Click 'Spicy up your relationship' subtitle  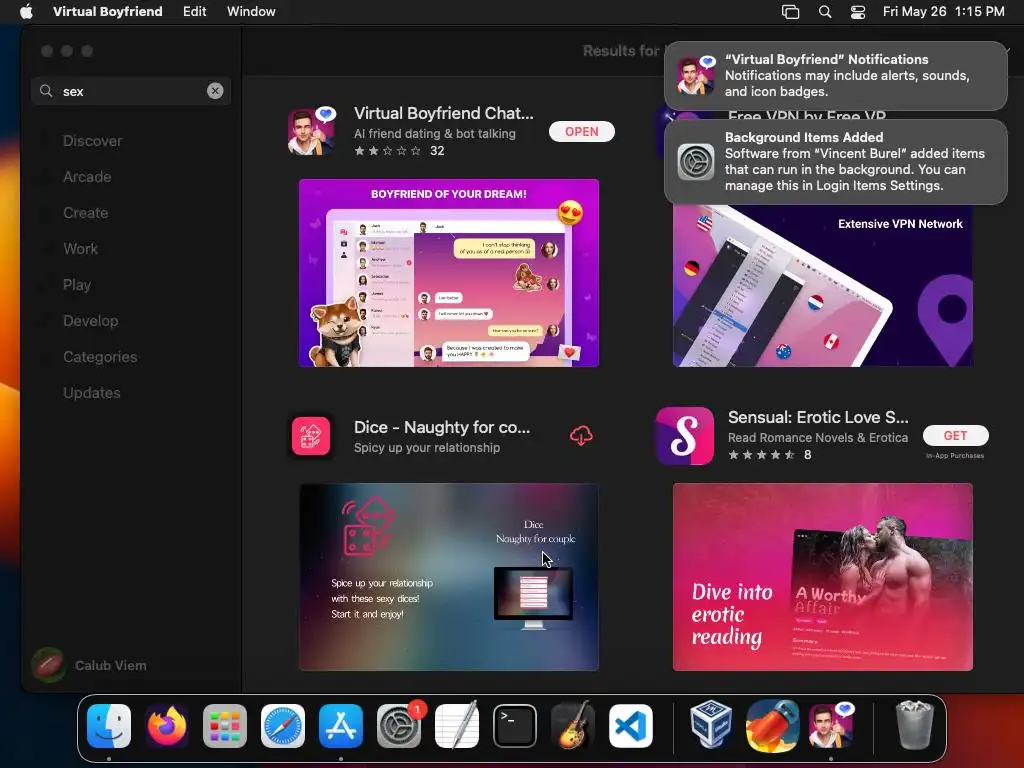coord(427,447)
